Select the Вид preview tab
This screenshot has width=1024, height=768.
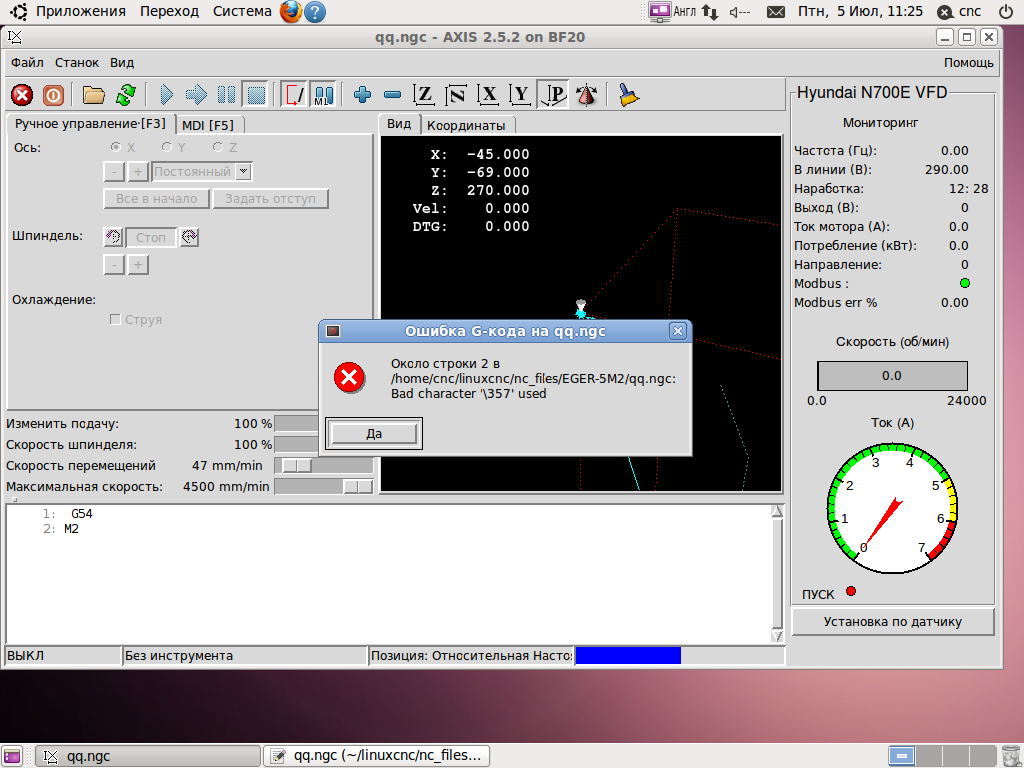pos(399,124)
